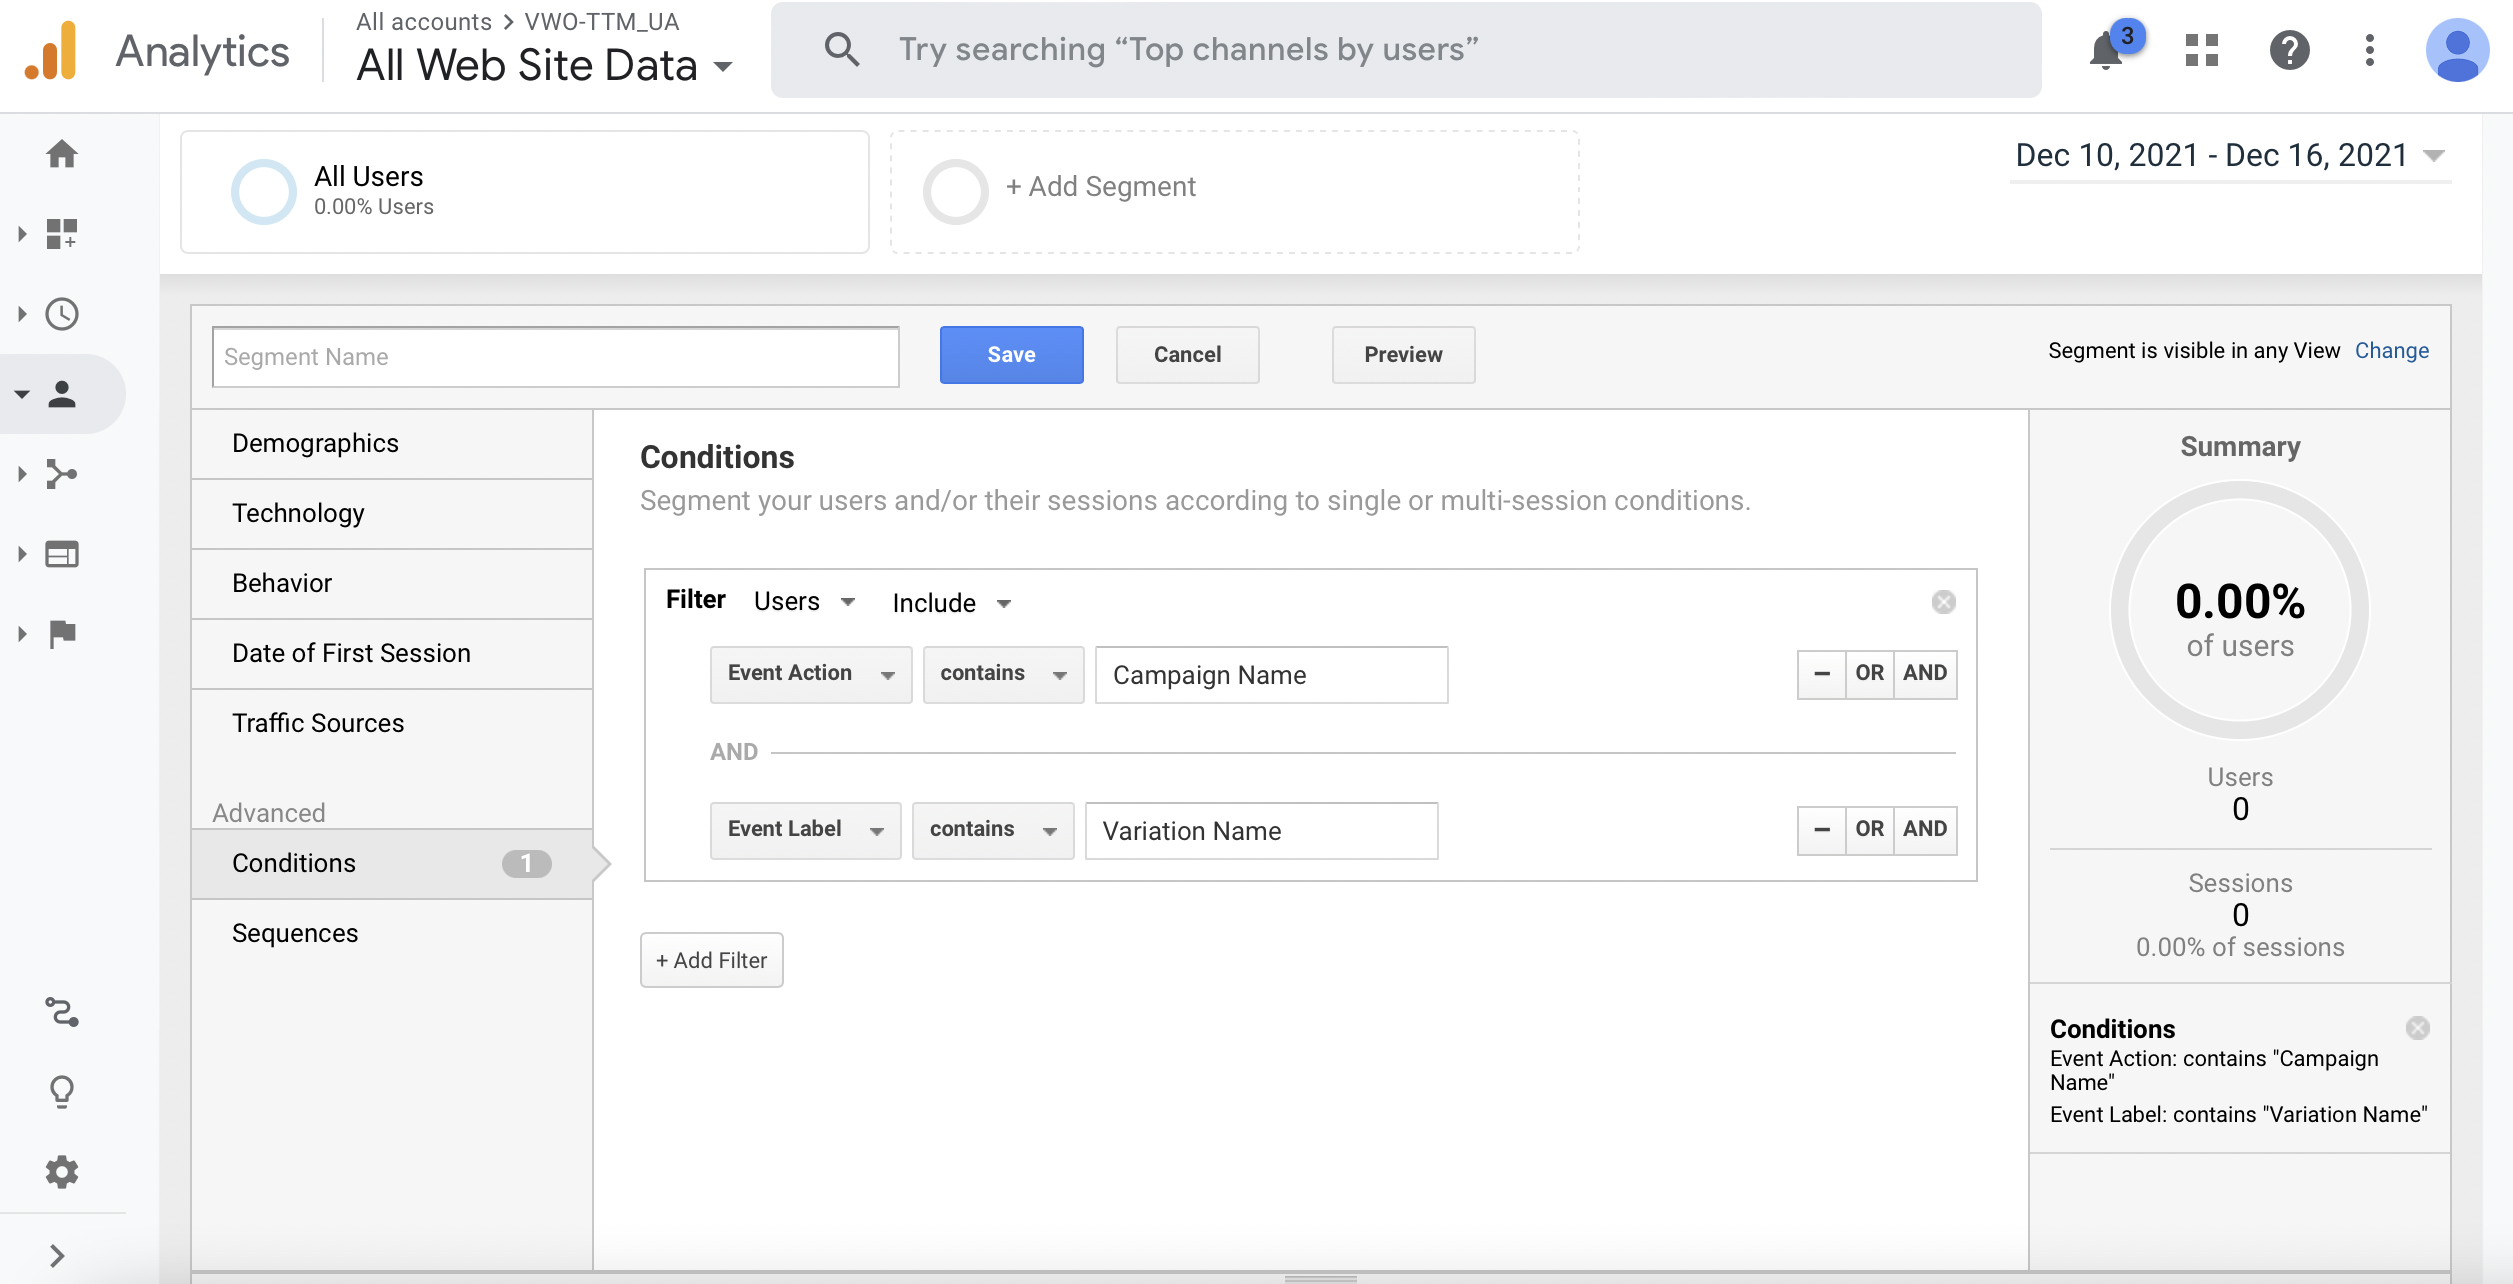Viewport: 2513px width, 1284px height.
Task: Click the Preview segment button
Action: click(1401, 354)
